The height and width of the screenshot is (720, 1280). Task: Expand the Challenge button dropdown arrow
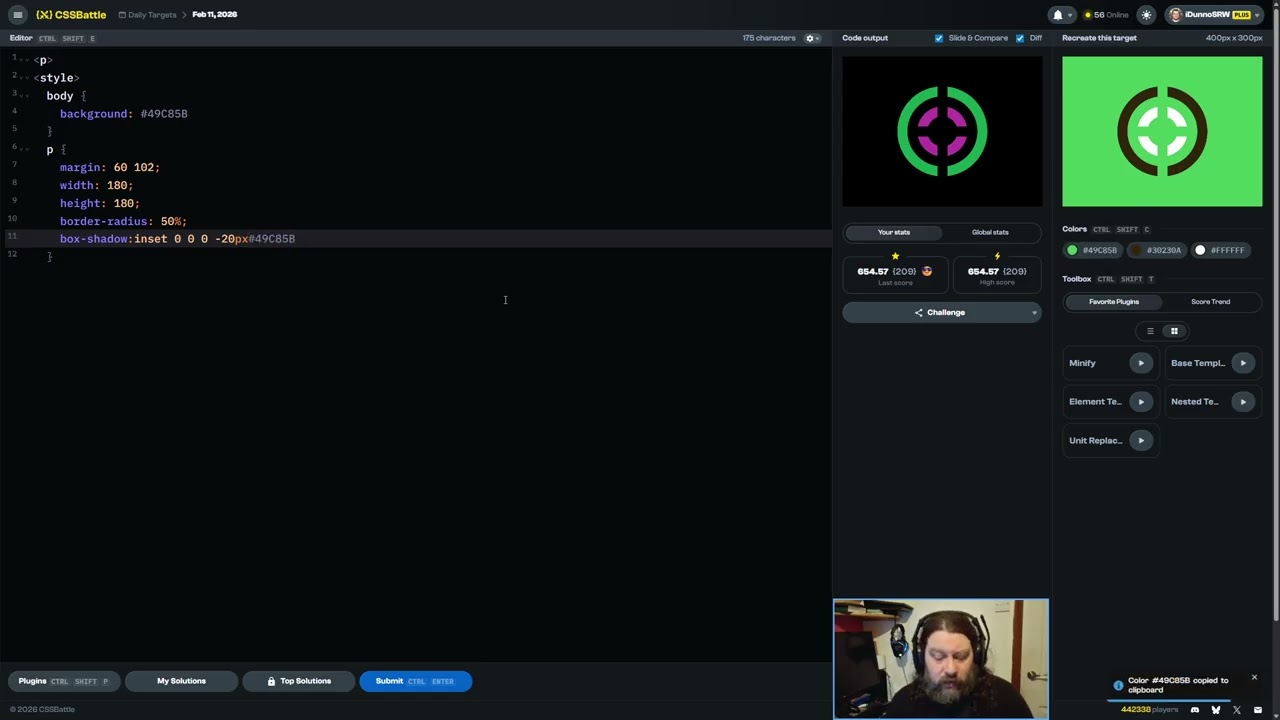coord(1035,312)
